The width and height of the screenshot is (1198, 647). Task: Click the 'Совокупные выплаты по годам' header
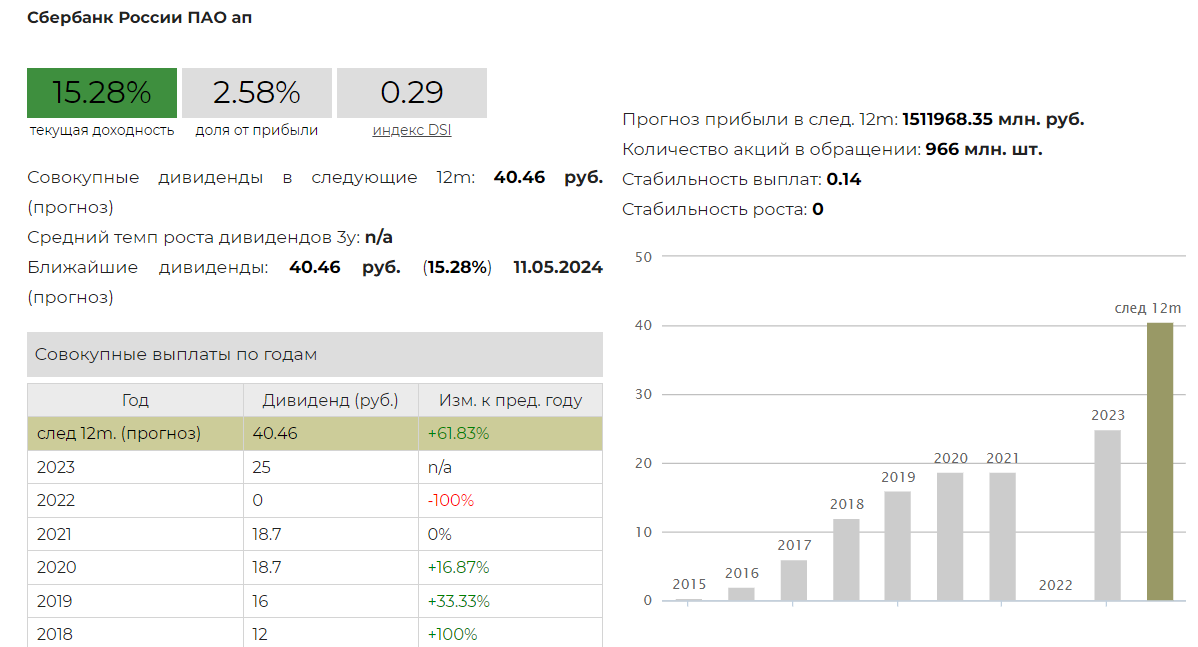[x=315, y=354]
